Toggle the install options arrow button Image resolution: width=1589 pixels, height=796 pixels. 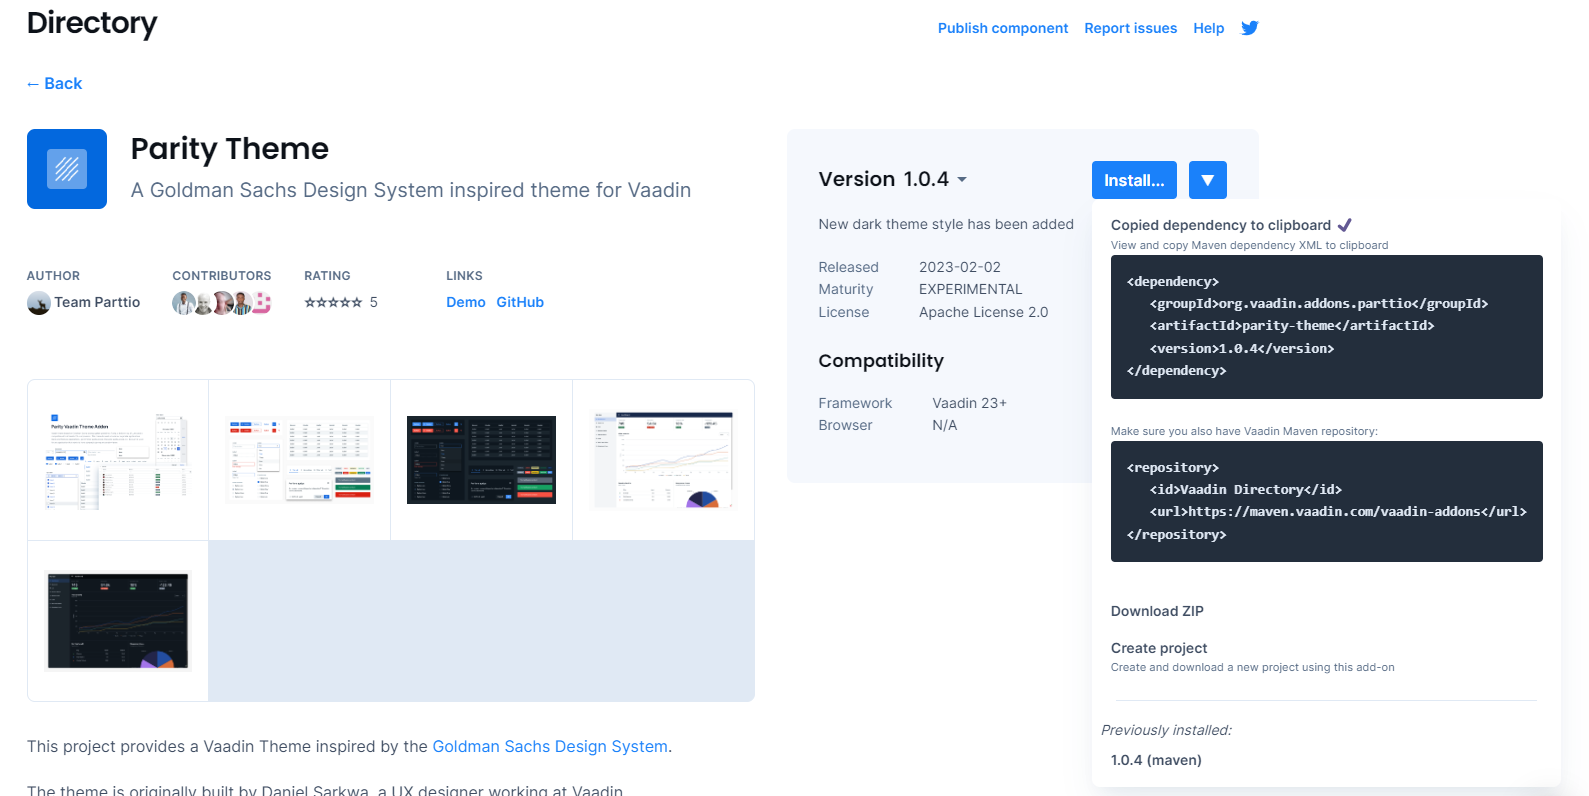[x=1208, y=180]
